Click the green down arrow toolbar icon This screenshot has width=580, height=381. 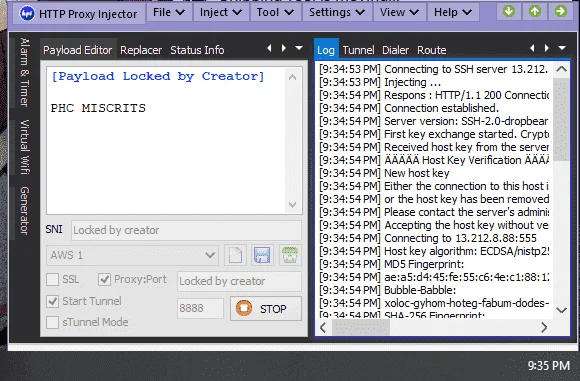coord(509,11)
